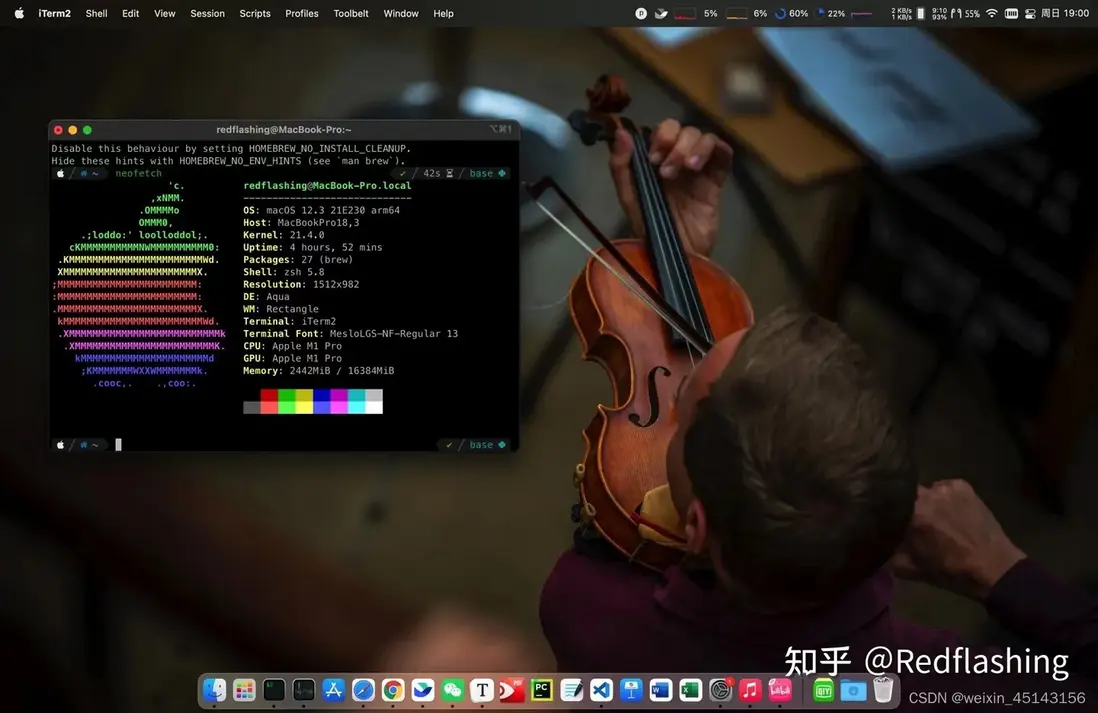This screenshot has width=1098, height=713.
Task: Open the Trash in the dock
Action: pyautogui.click(x=882, y=690)
